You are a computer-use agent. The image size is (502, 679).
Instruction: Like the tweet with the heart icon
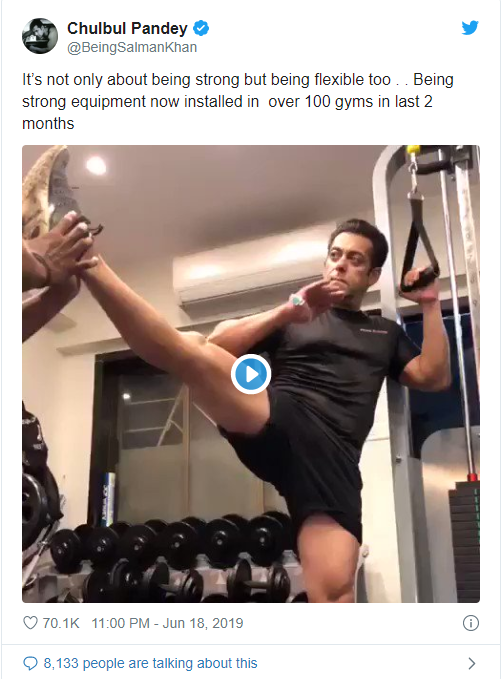(30, 623)
